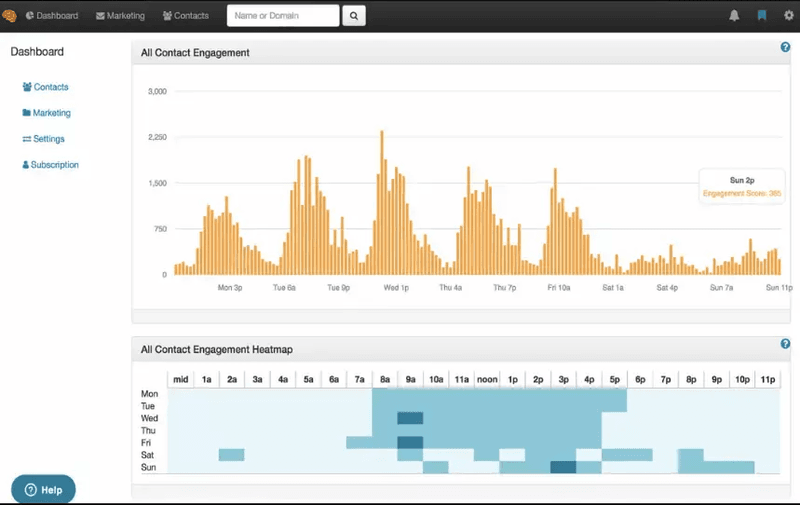This screenshot has height=505, width=800.
Task: Click the search magnifier button
Action: (x=354, y=16)
